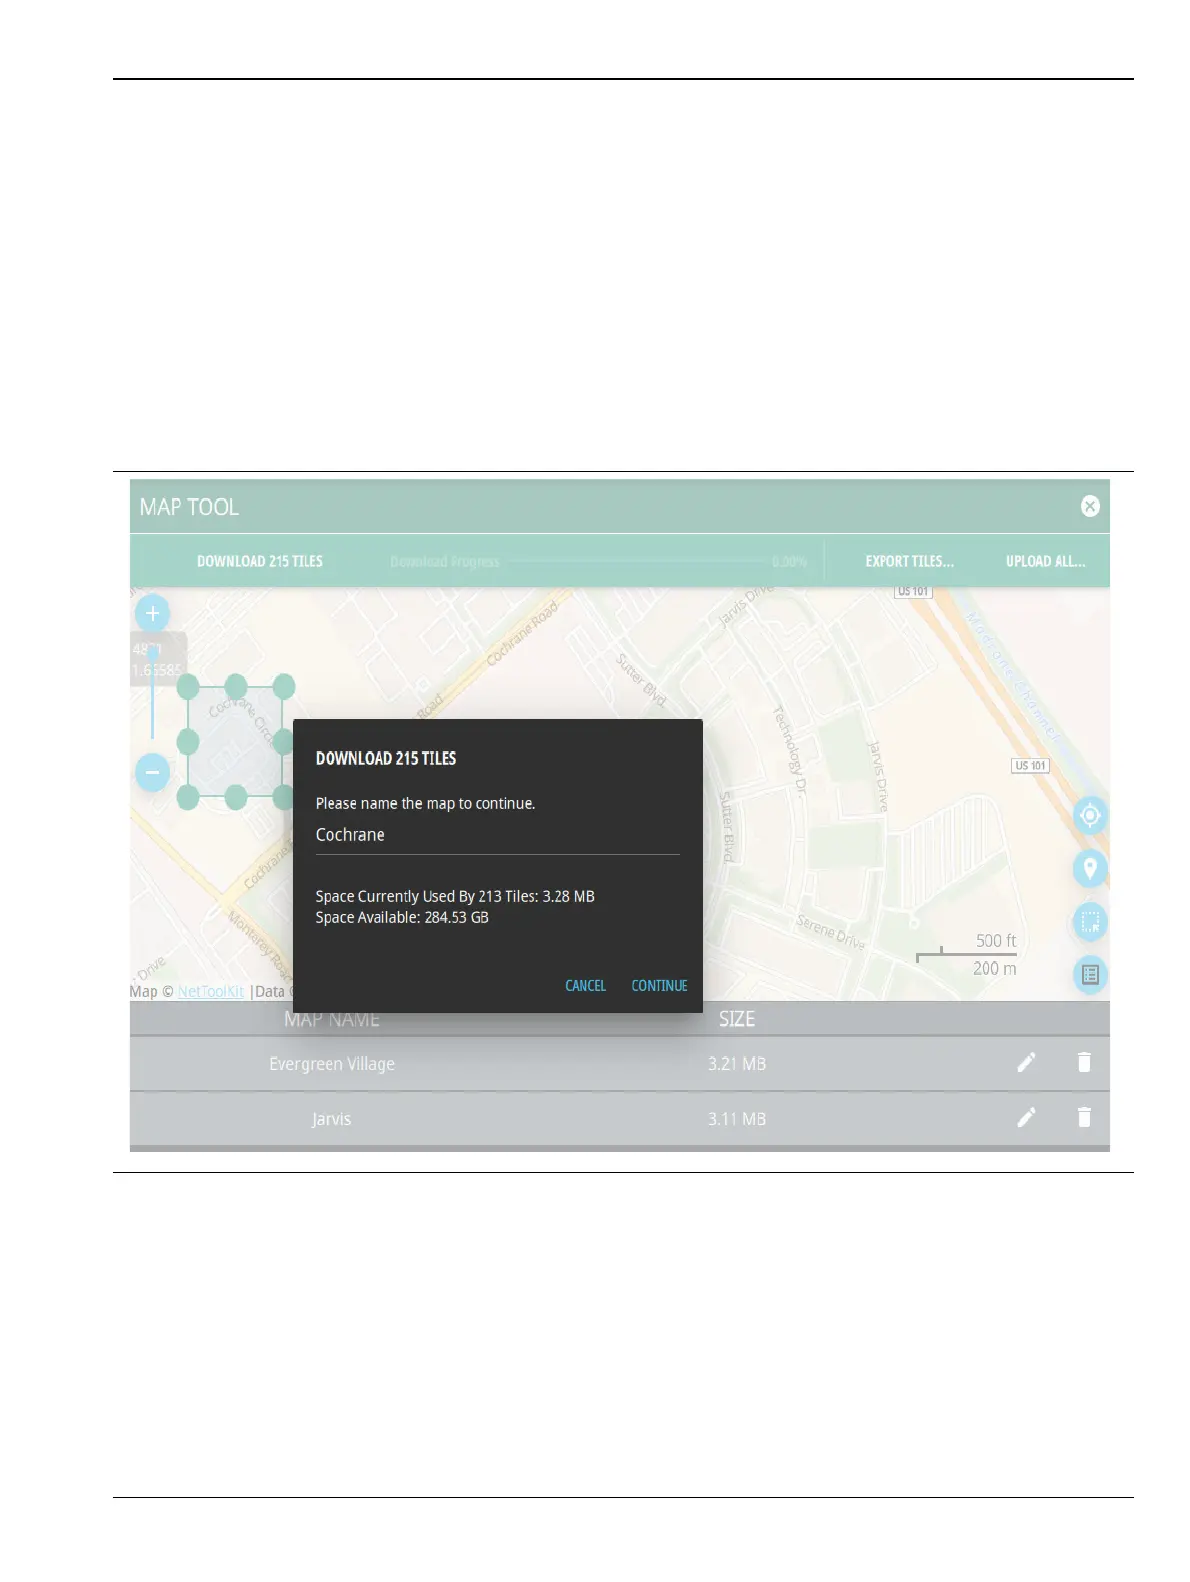Delete the Jarvis map
This screenshot has height=1582, width=1190.
(x=1084, y=1117)
